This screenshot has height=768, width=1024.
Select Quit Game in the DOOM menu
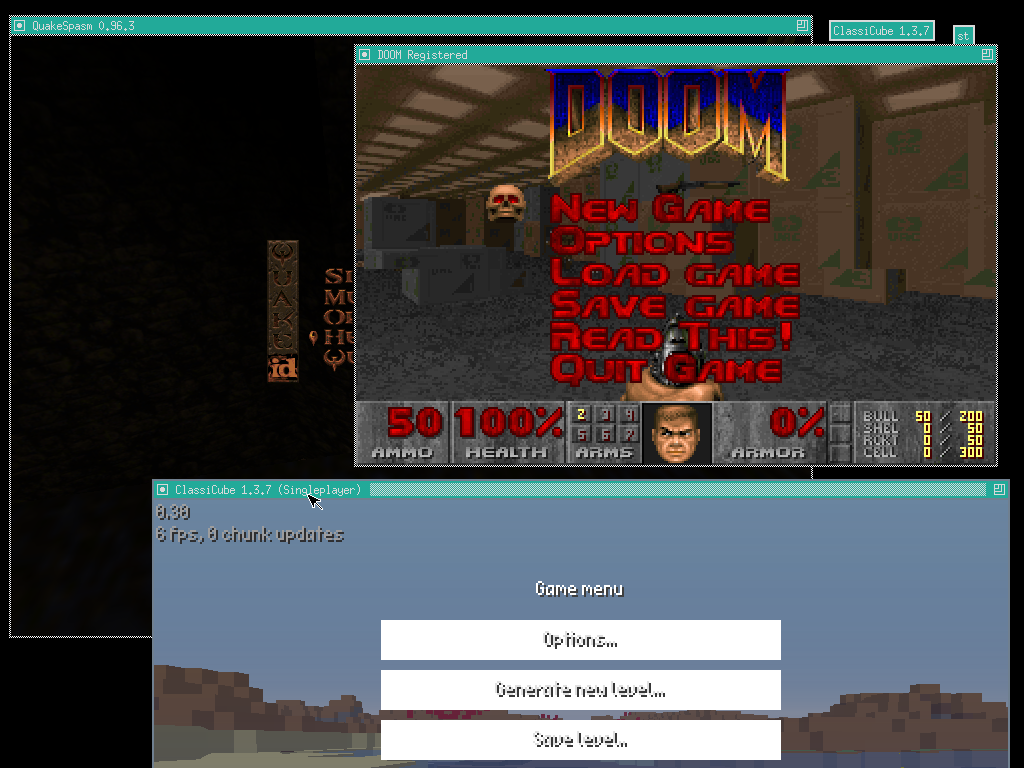coord(665,369)
